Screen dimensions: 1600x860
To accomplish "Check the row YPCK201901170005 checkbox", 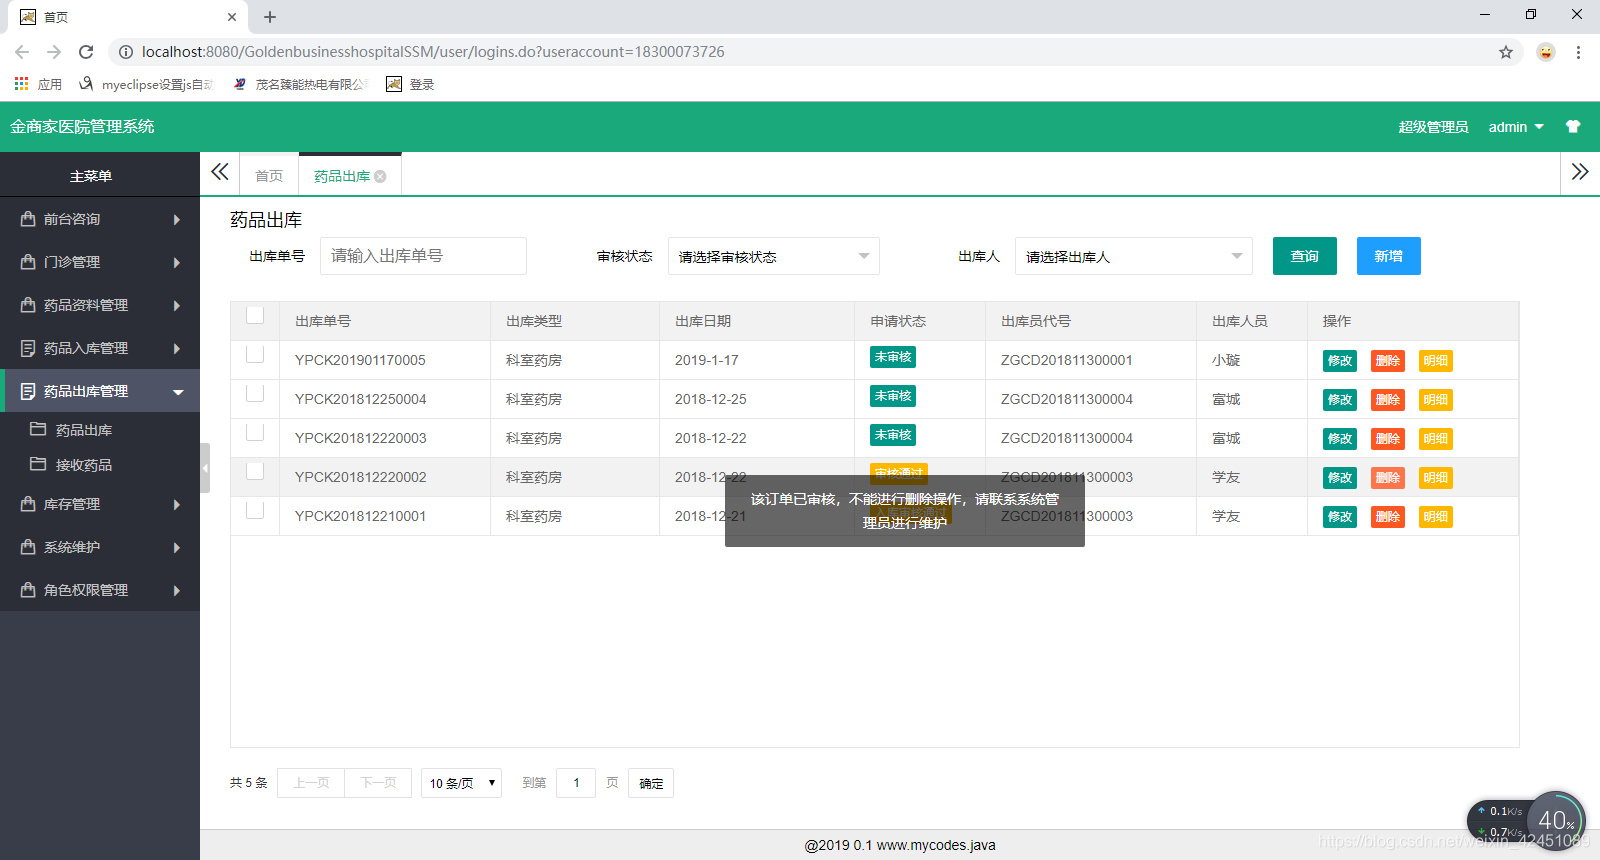I will [255, 355].
